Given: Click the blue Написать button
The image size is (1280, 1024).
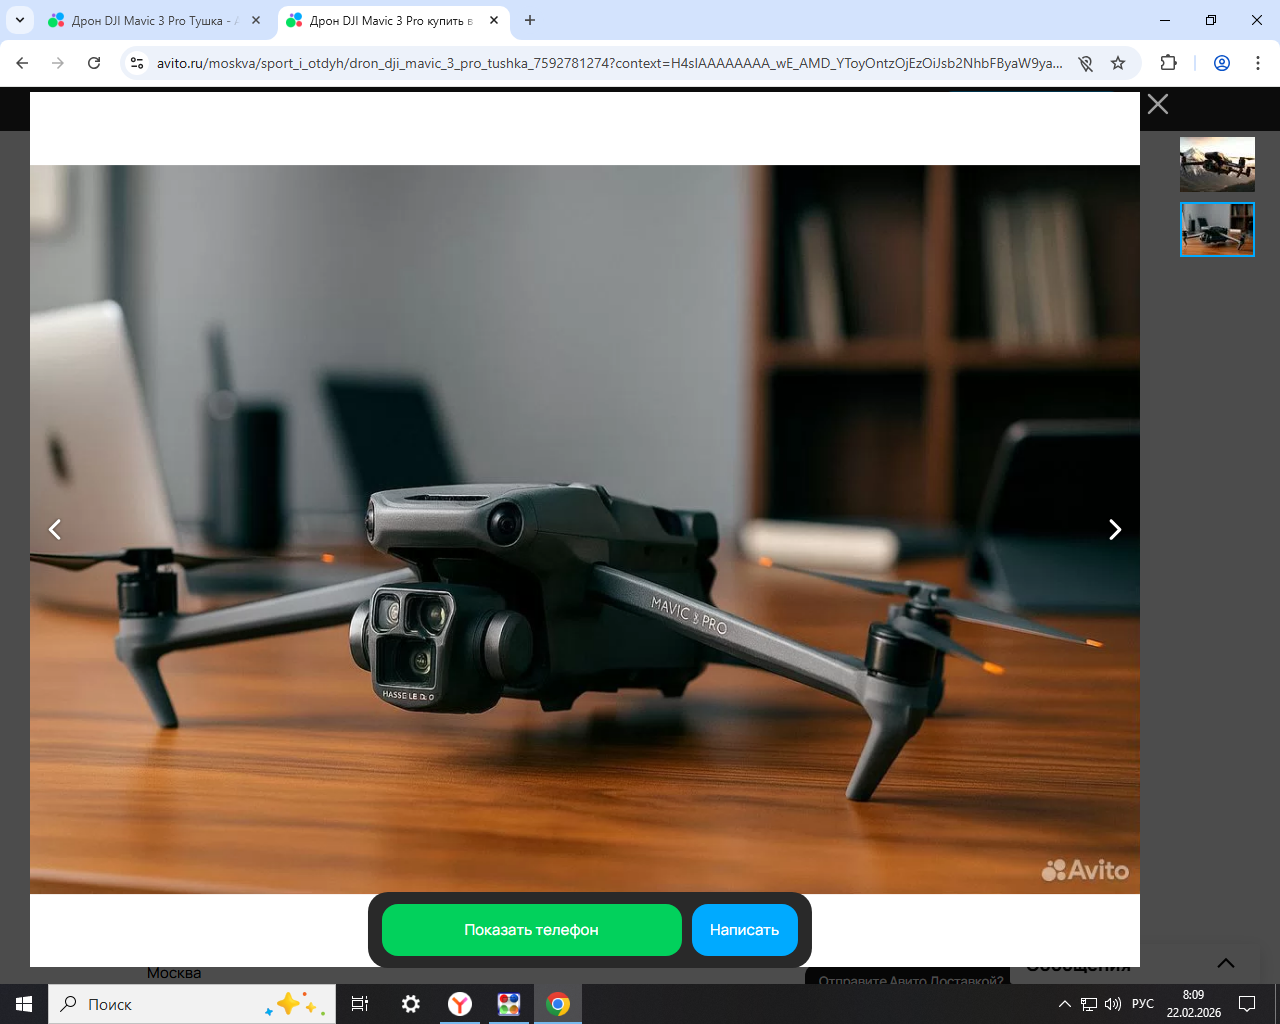Looking at the screenshot, I should click(745, 930).
